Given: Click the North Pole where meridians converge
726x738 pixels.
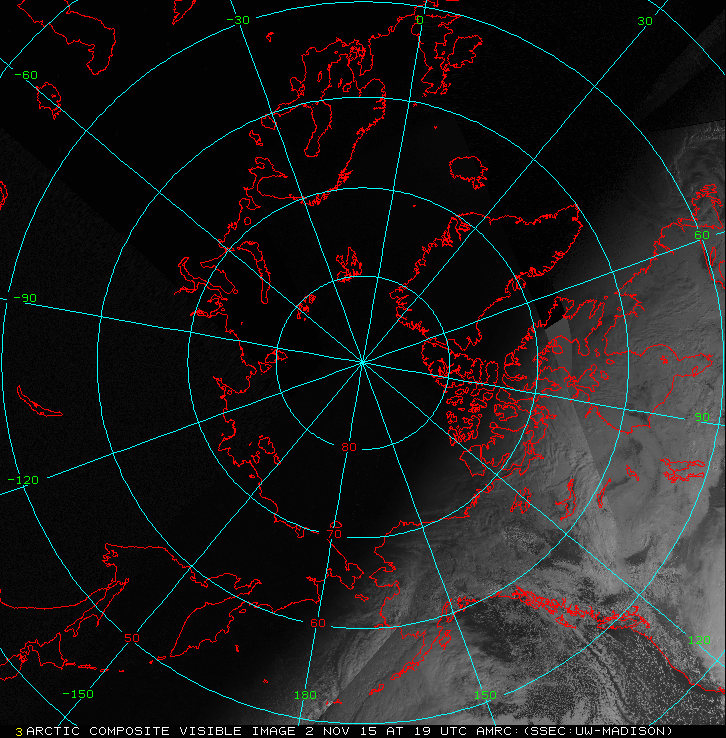Looking at the screenshot, I should pyautogui.click(x=362, y=362).
